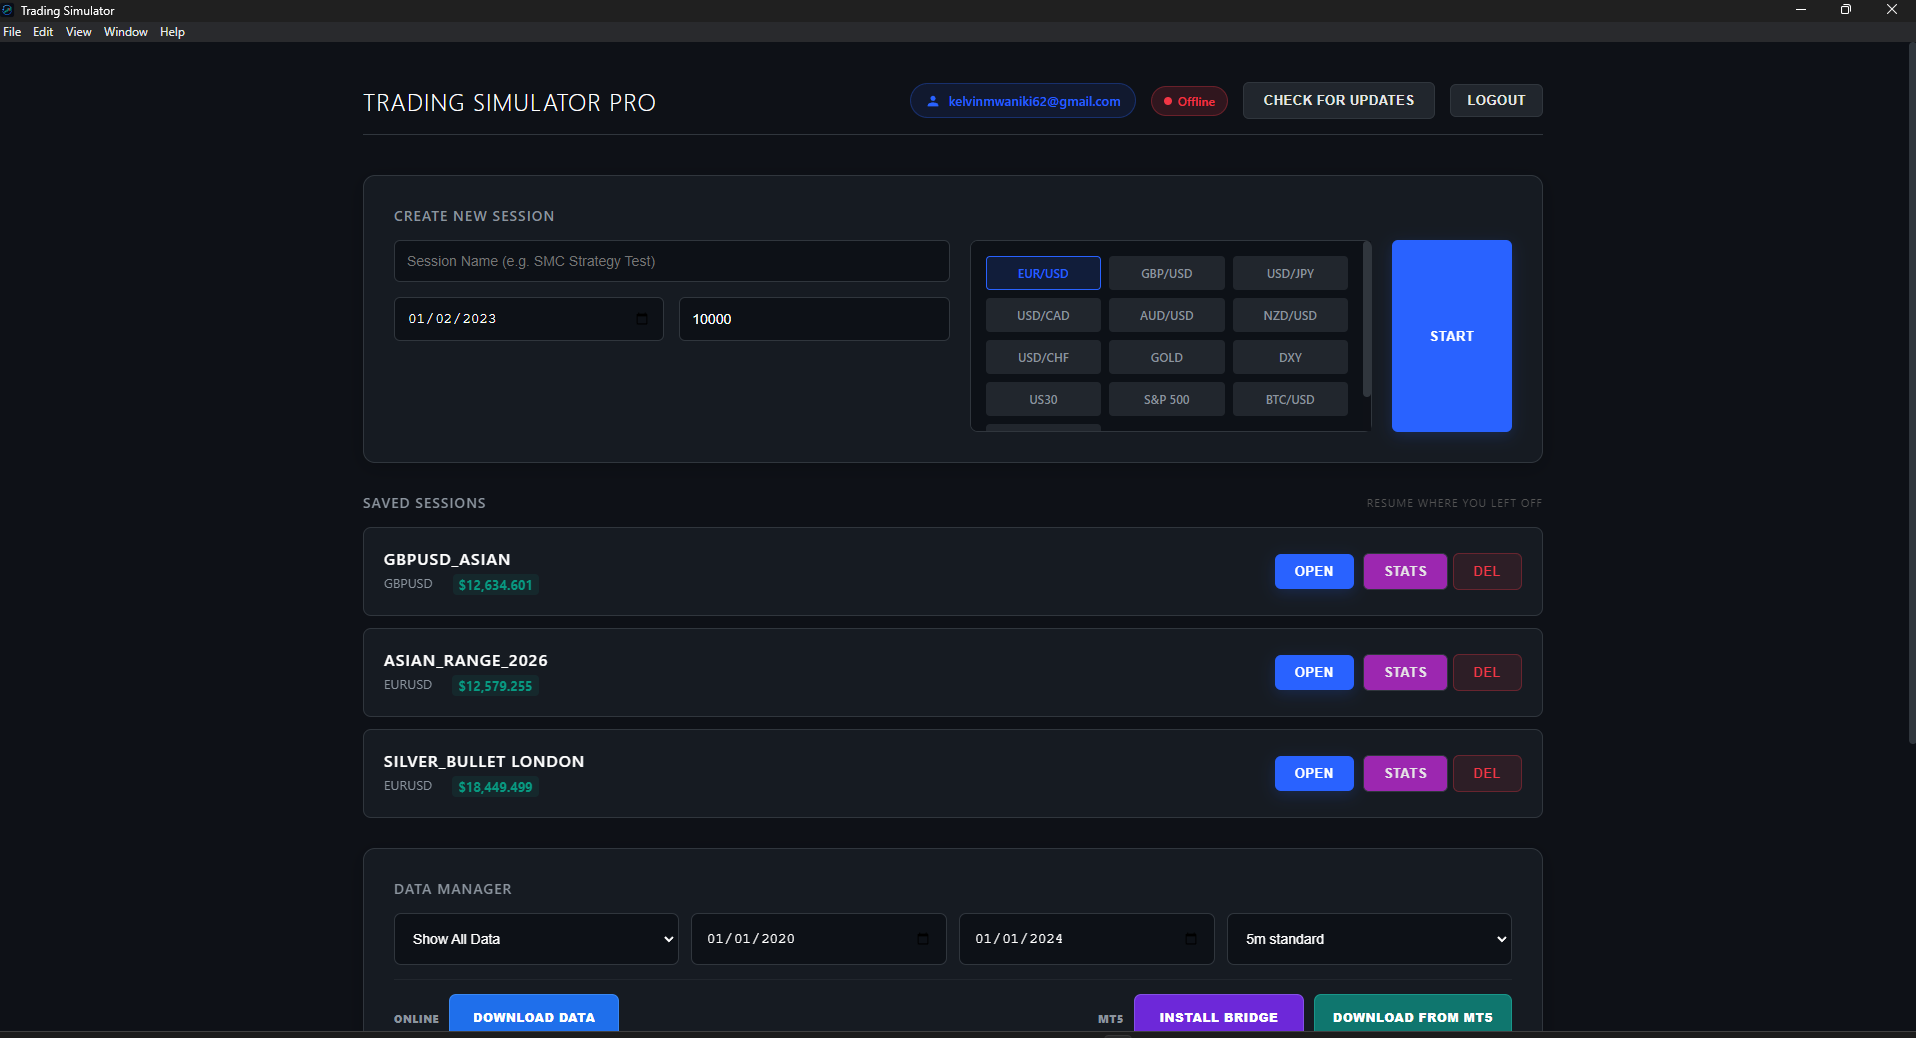Screen dimensions: 1916x1038
Task: Click the LOGOUT button
Action: 1496,100
